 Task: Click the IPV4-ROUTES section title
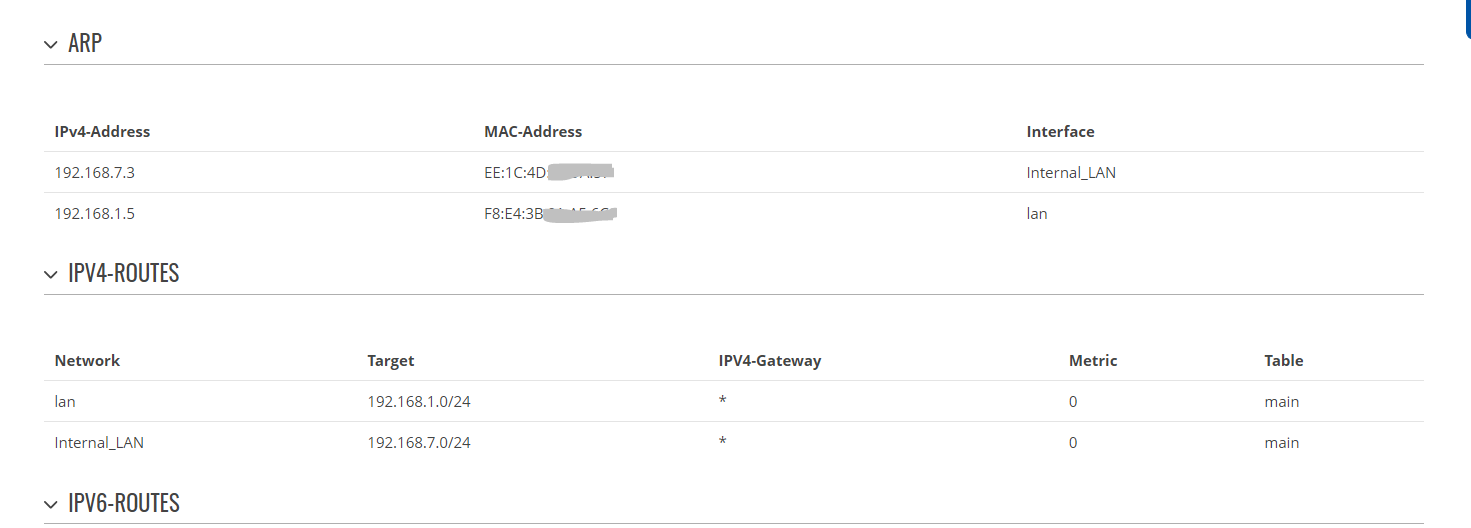pos(123,274)
